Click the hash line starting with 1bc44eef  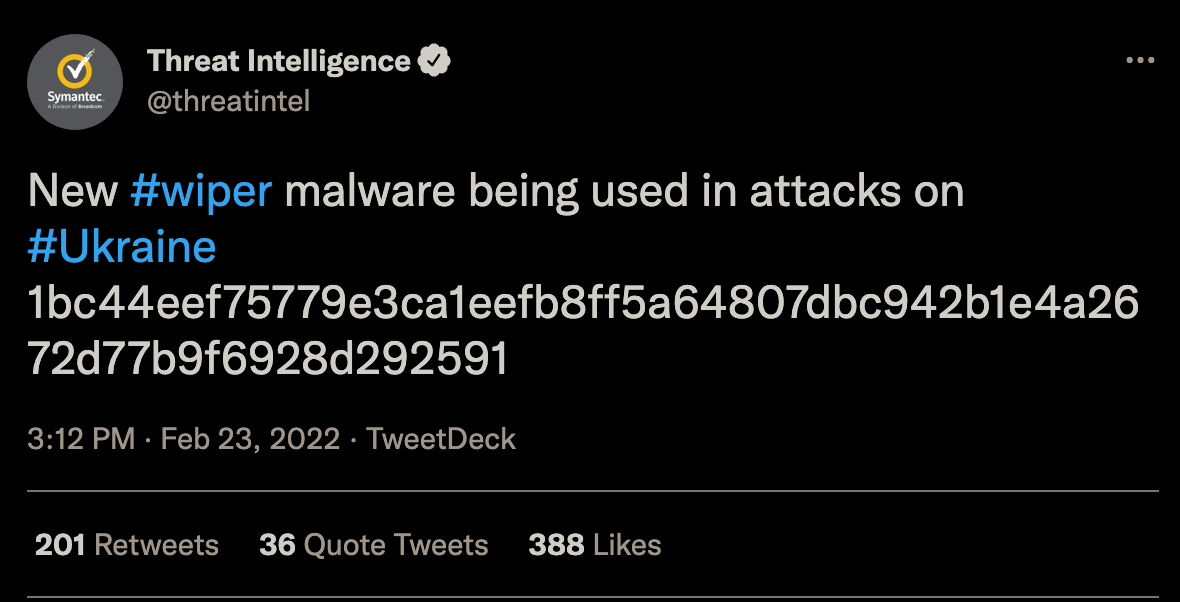click(x=585, y=304)
